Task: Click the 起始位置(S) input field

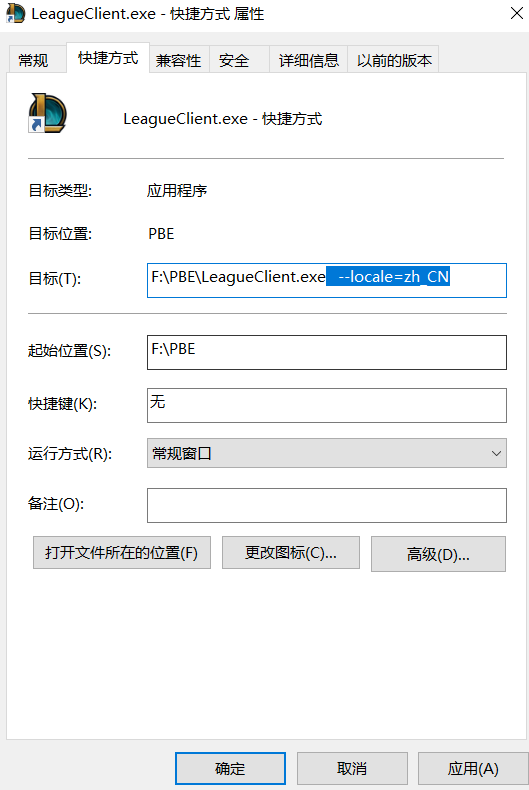Action: click(326, 352)
